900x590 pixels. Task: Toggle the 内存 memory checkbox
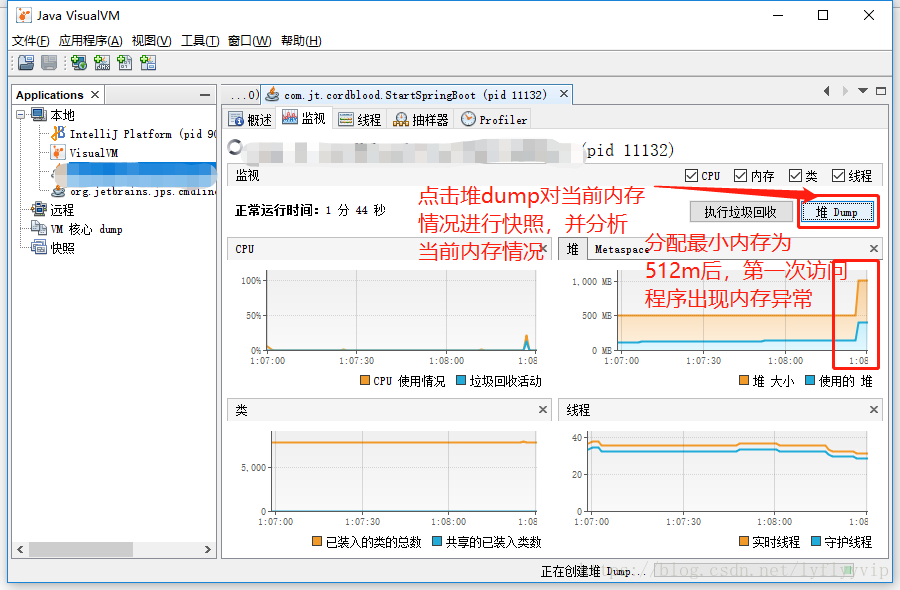(740, 176)
